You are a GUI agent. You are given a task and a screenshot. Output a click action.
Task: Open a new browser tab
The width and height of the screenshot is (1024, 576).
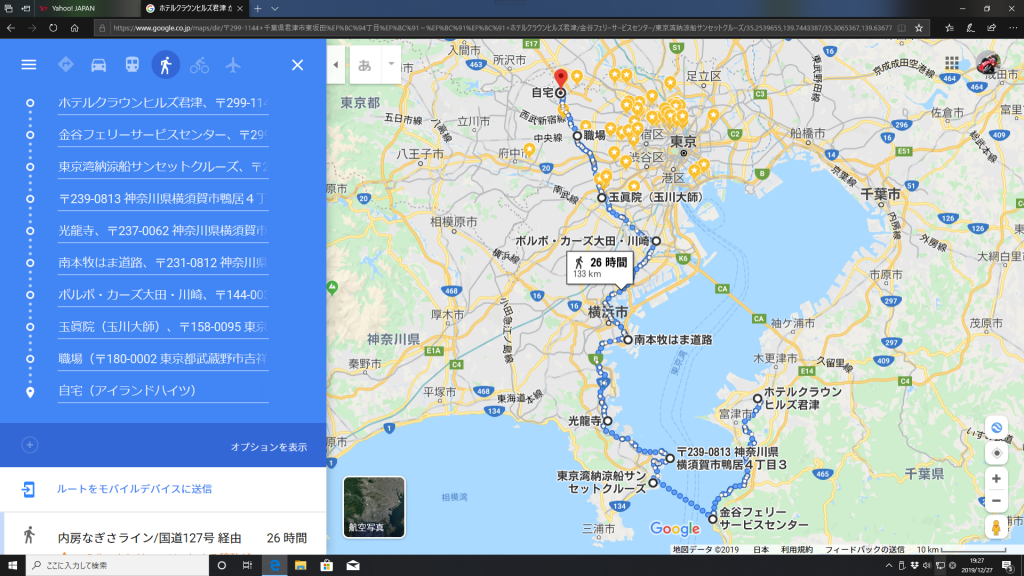point(258,8)
